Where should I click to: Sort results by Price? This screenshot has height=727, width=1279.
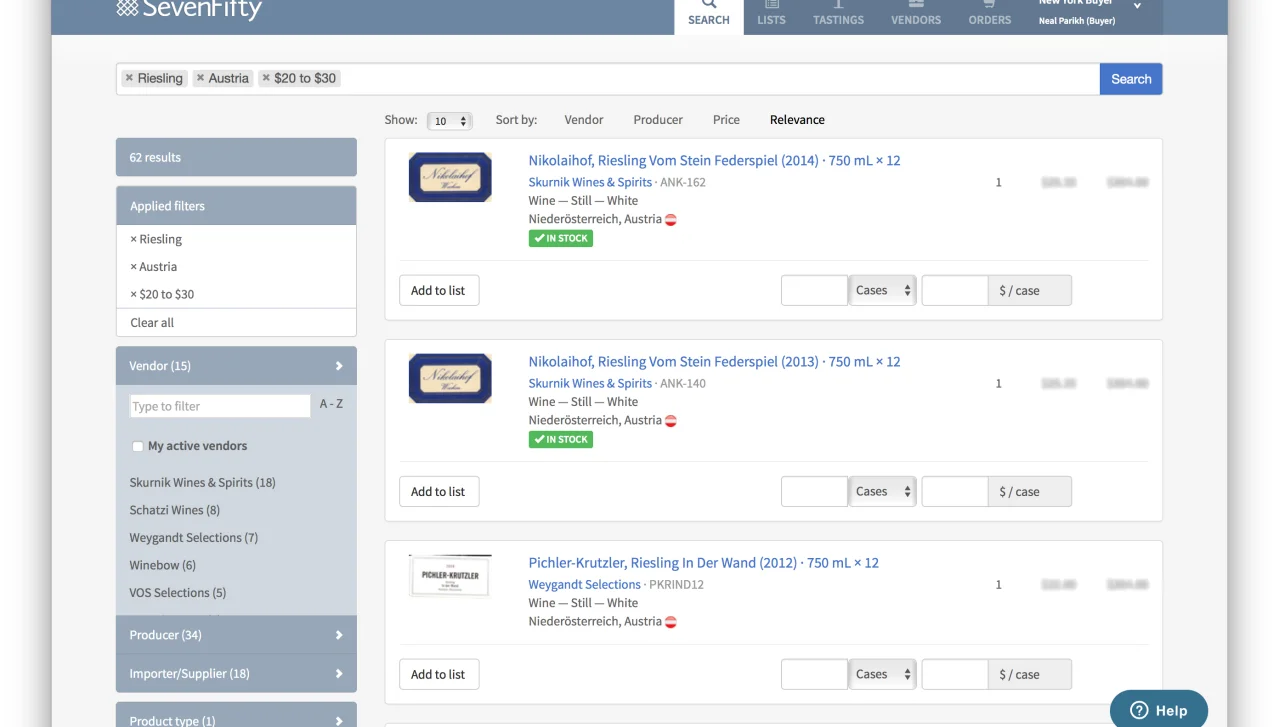726,120
